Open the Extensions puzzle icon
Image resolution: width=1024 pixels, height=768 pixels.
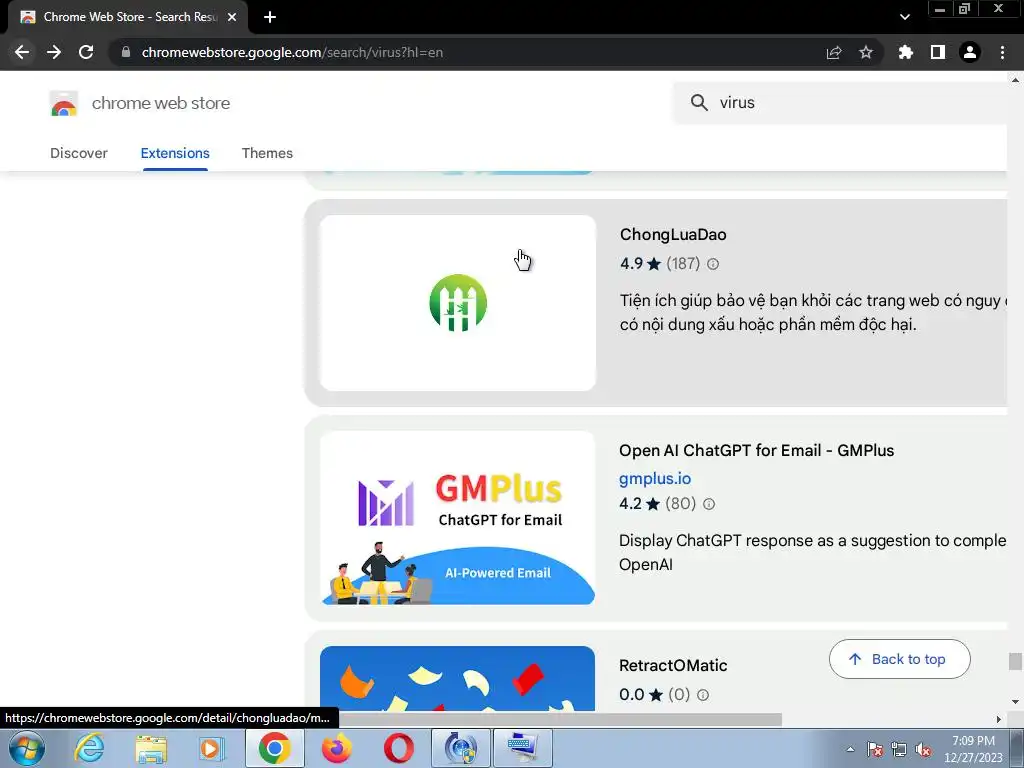(905, 52)
